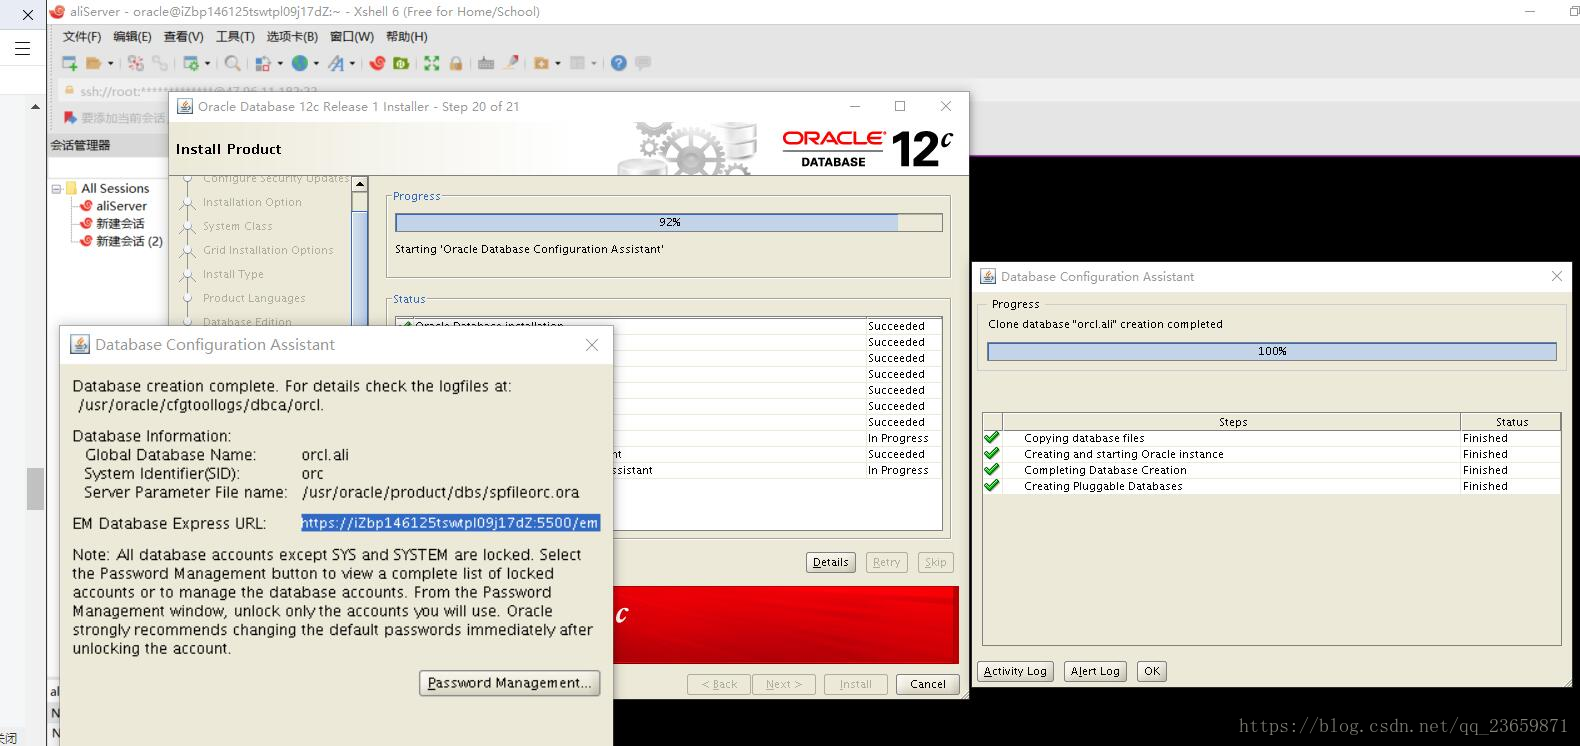This screenshot has height=746, width=1580.
Task: Open the session properties dropdown arrow
Action: point(207,63)
